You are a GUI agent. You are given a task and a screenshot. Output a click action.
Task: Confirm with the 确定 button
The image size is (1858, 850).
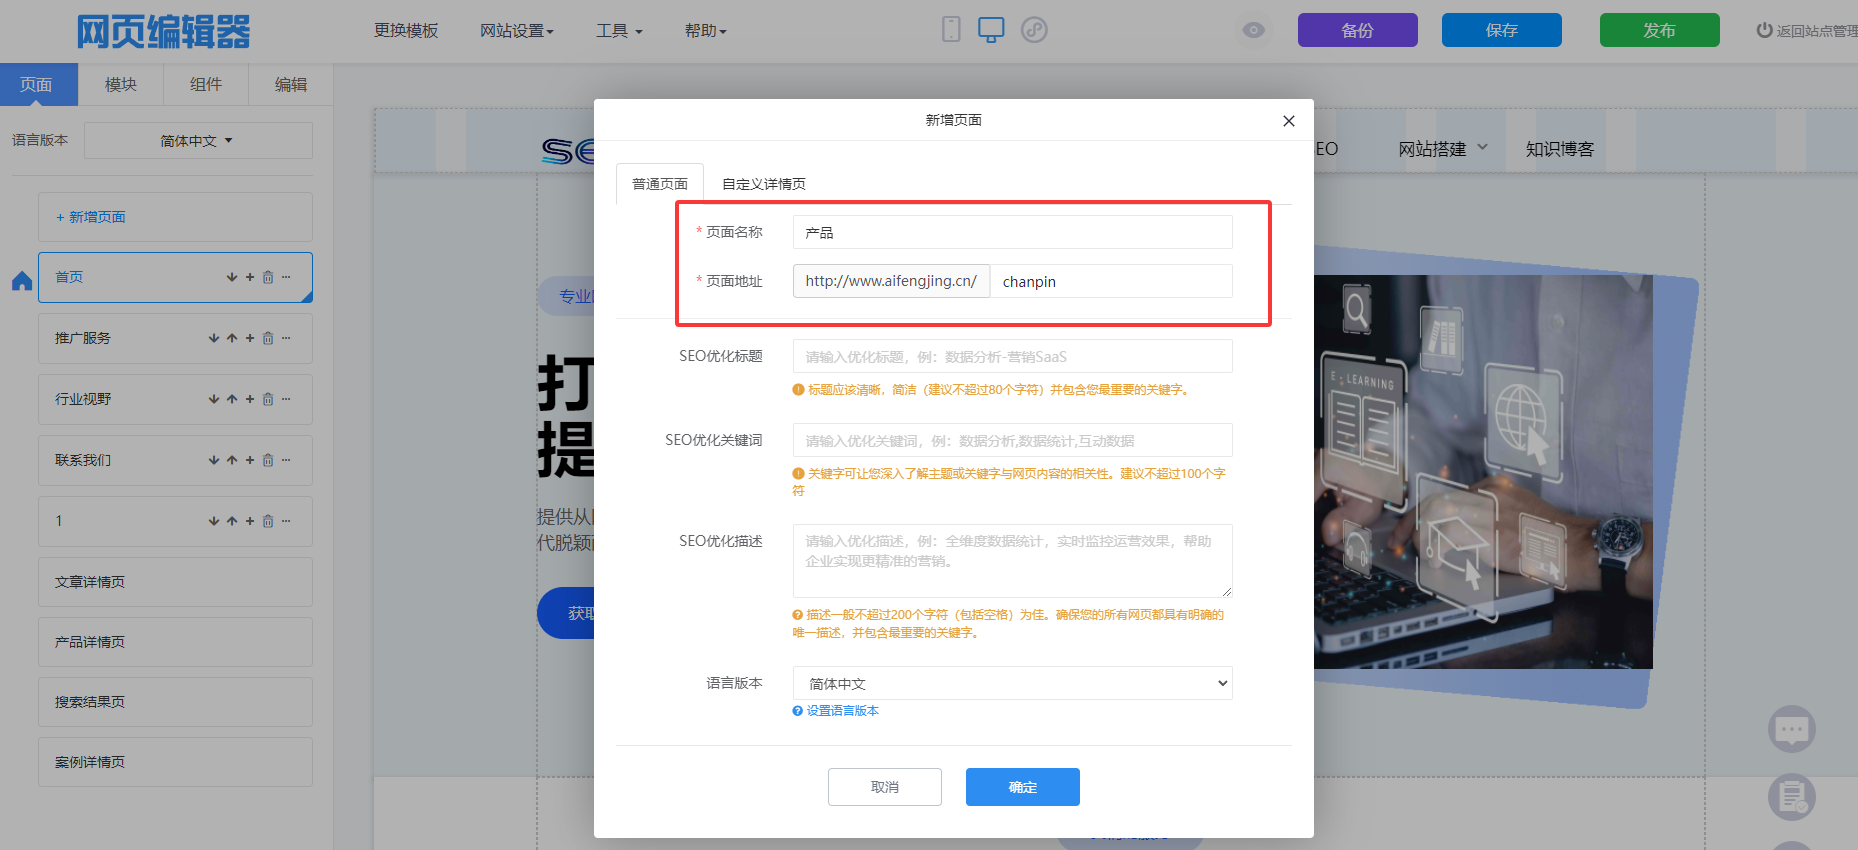tap(1022, 787)
